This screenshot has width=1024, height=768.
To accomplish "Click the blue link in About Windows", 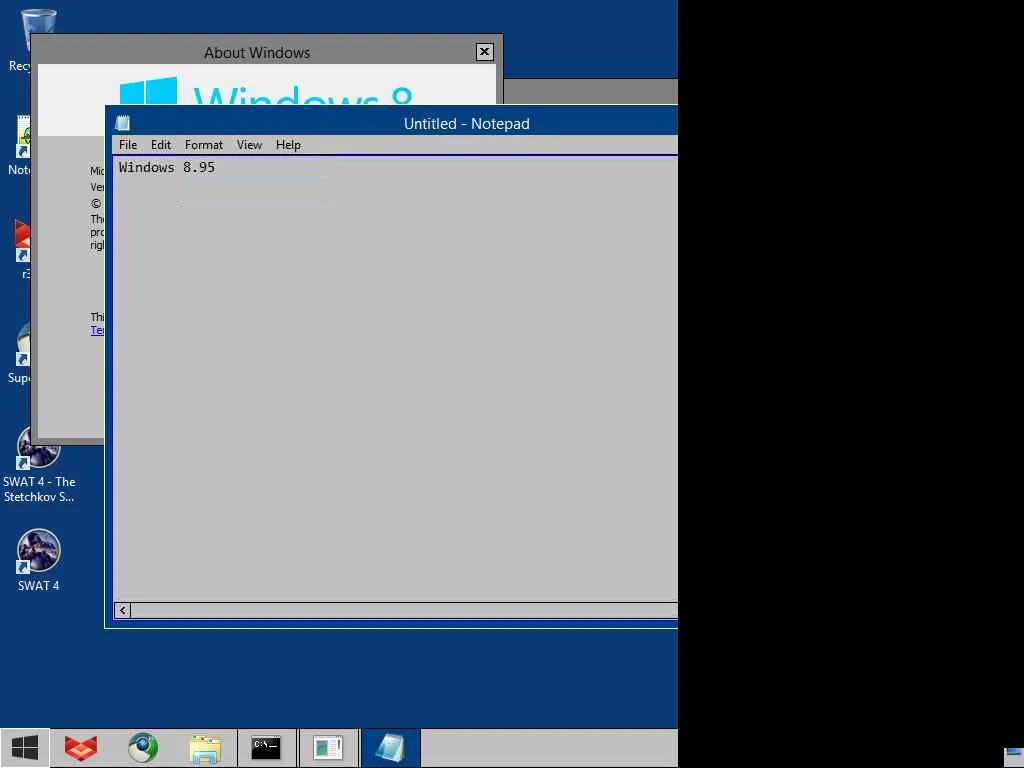I will click(97, 330).
